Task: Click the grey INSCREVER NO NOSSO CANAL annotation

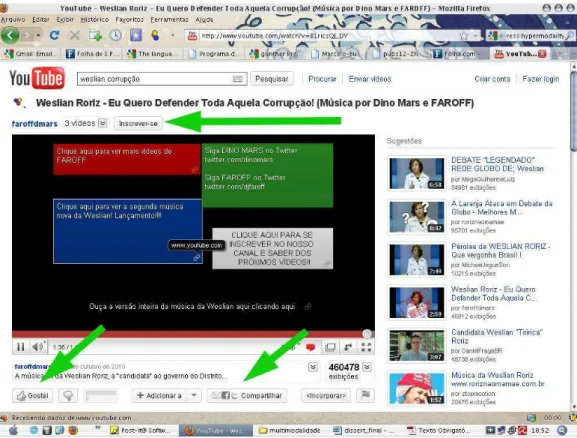Action: coord(273,248)
